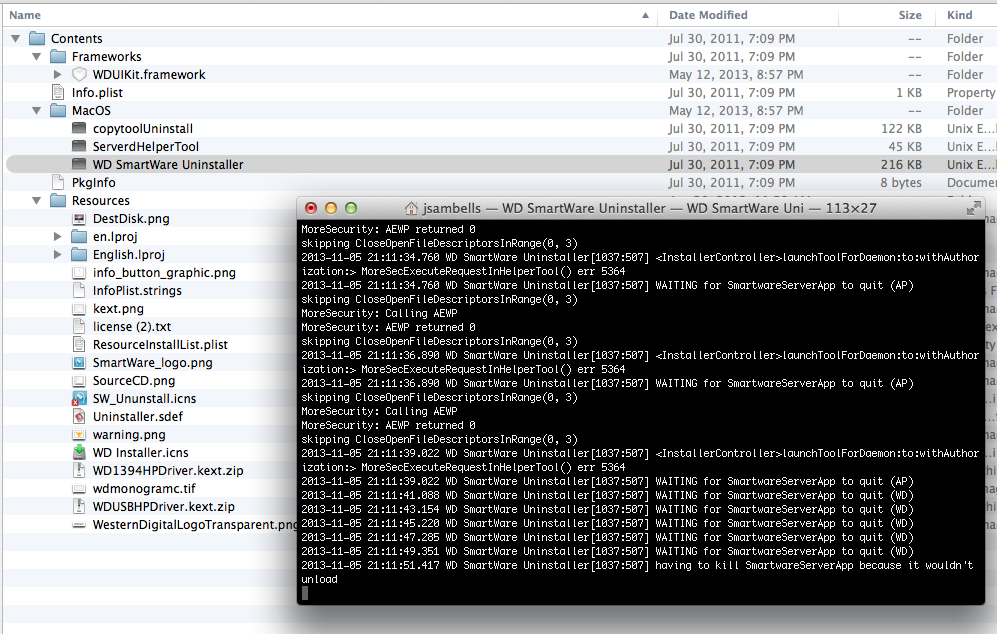This screenshot has height=634, width=997.
Task: Click the 8 bytes size cell
Action: [x=901, y=183]
